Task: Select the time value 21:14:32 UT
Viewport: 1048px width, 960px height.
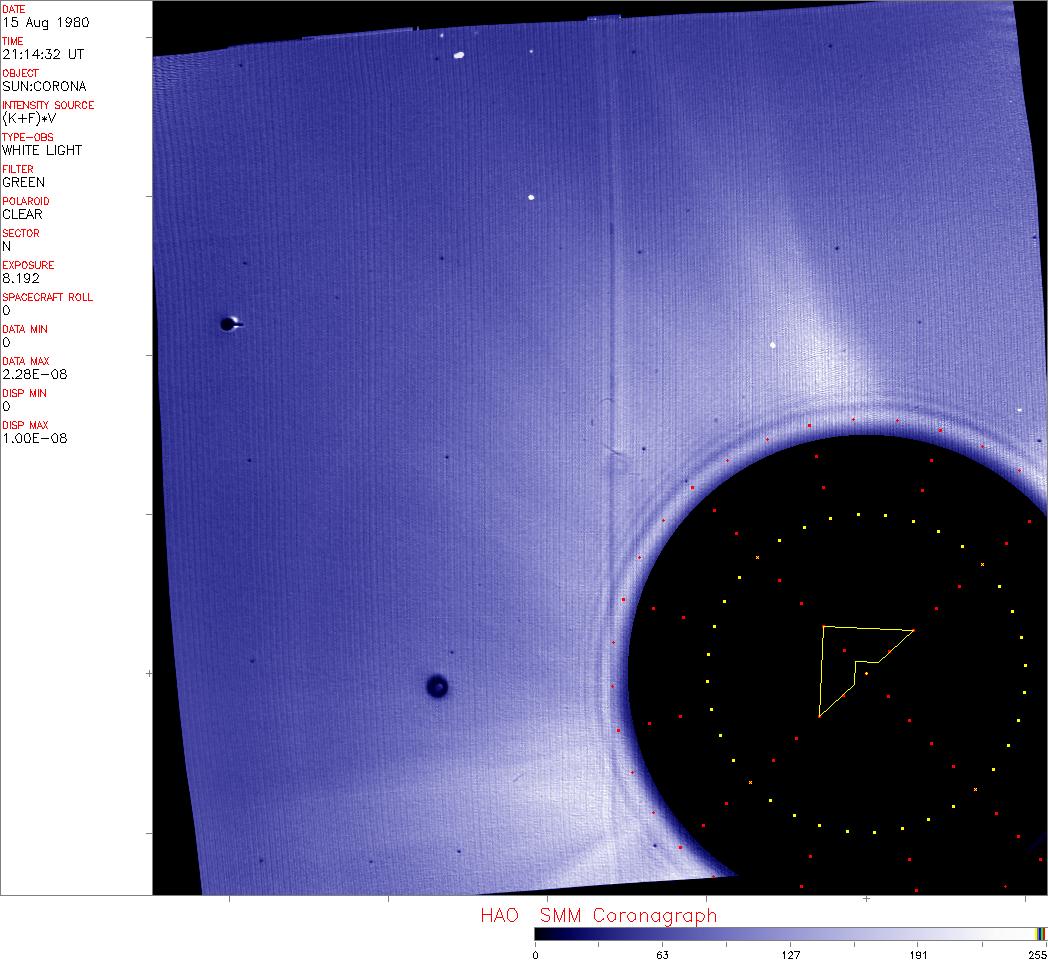Action: 42,54
